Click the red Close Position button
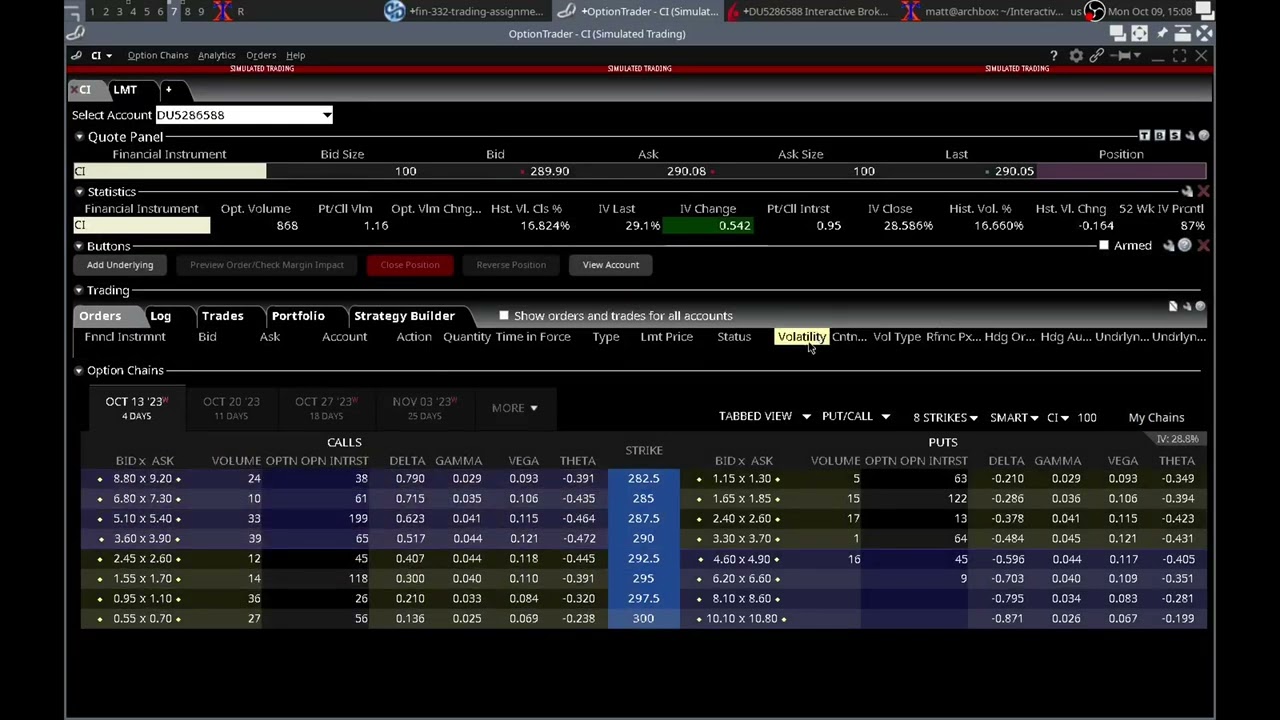1280x720 pixels. [x=410, y=265]
